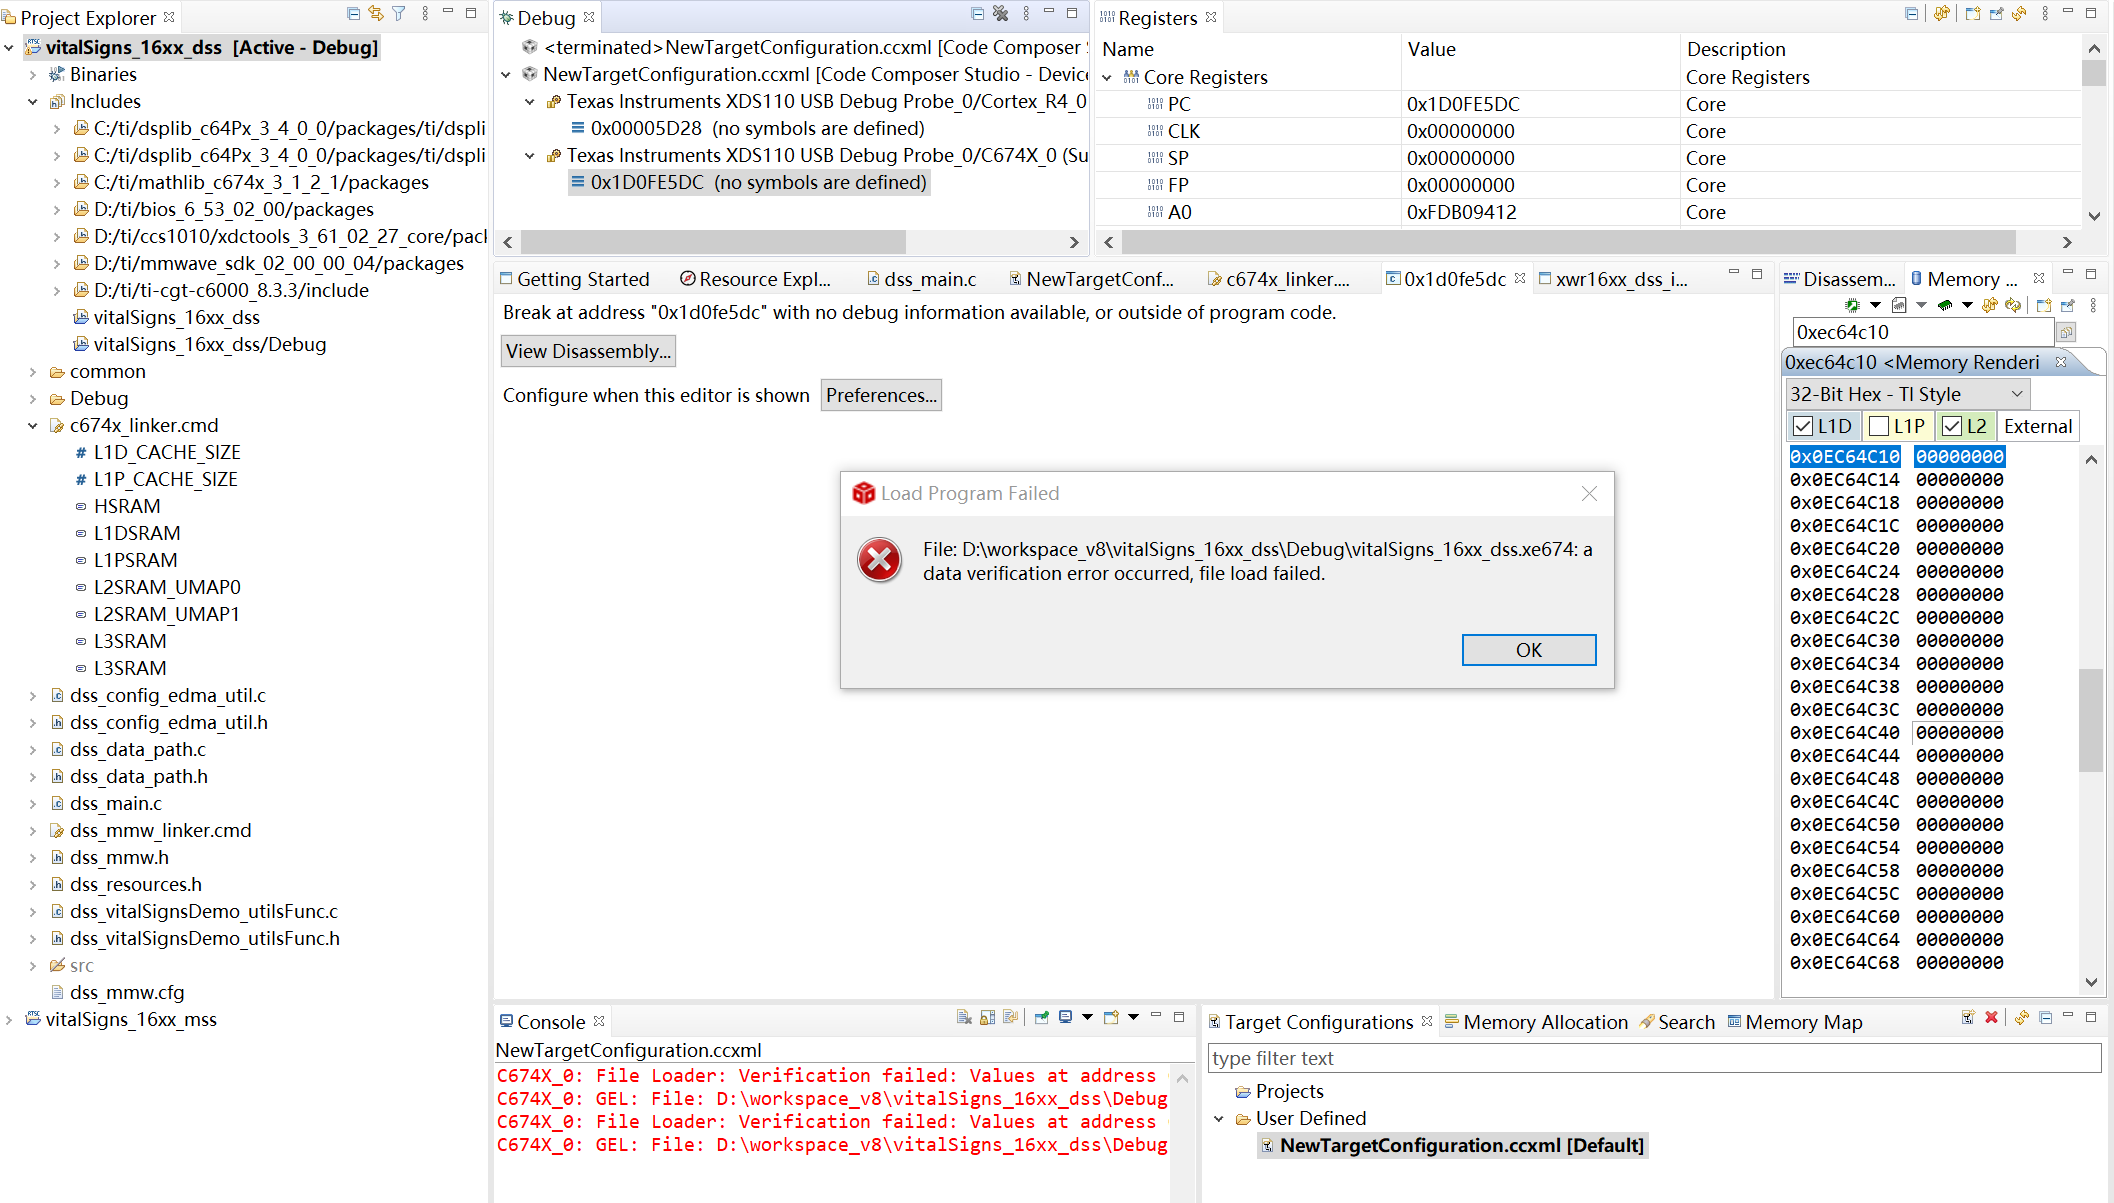Viewport: 2114px width, 1203px height.
Task: Open the Search tab
Action: coord(1677,1022)
